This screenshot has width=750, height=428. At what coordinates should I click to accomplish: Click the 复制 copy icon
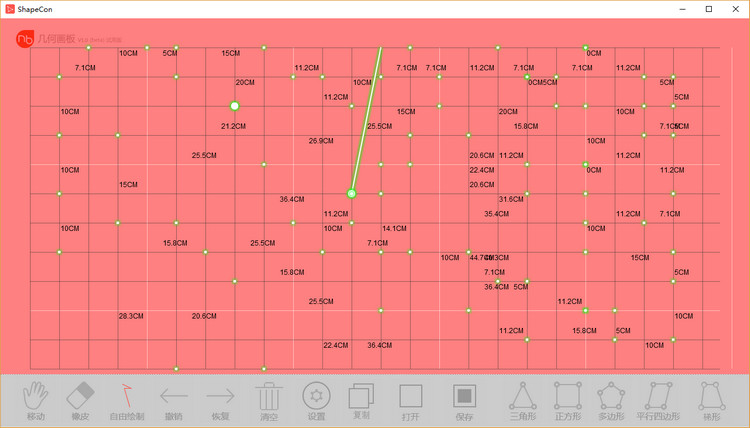point(362,401)
